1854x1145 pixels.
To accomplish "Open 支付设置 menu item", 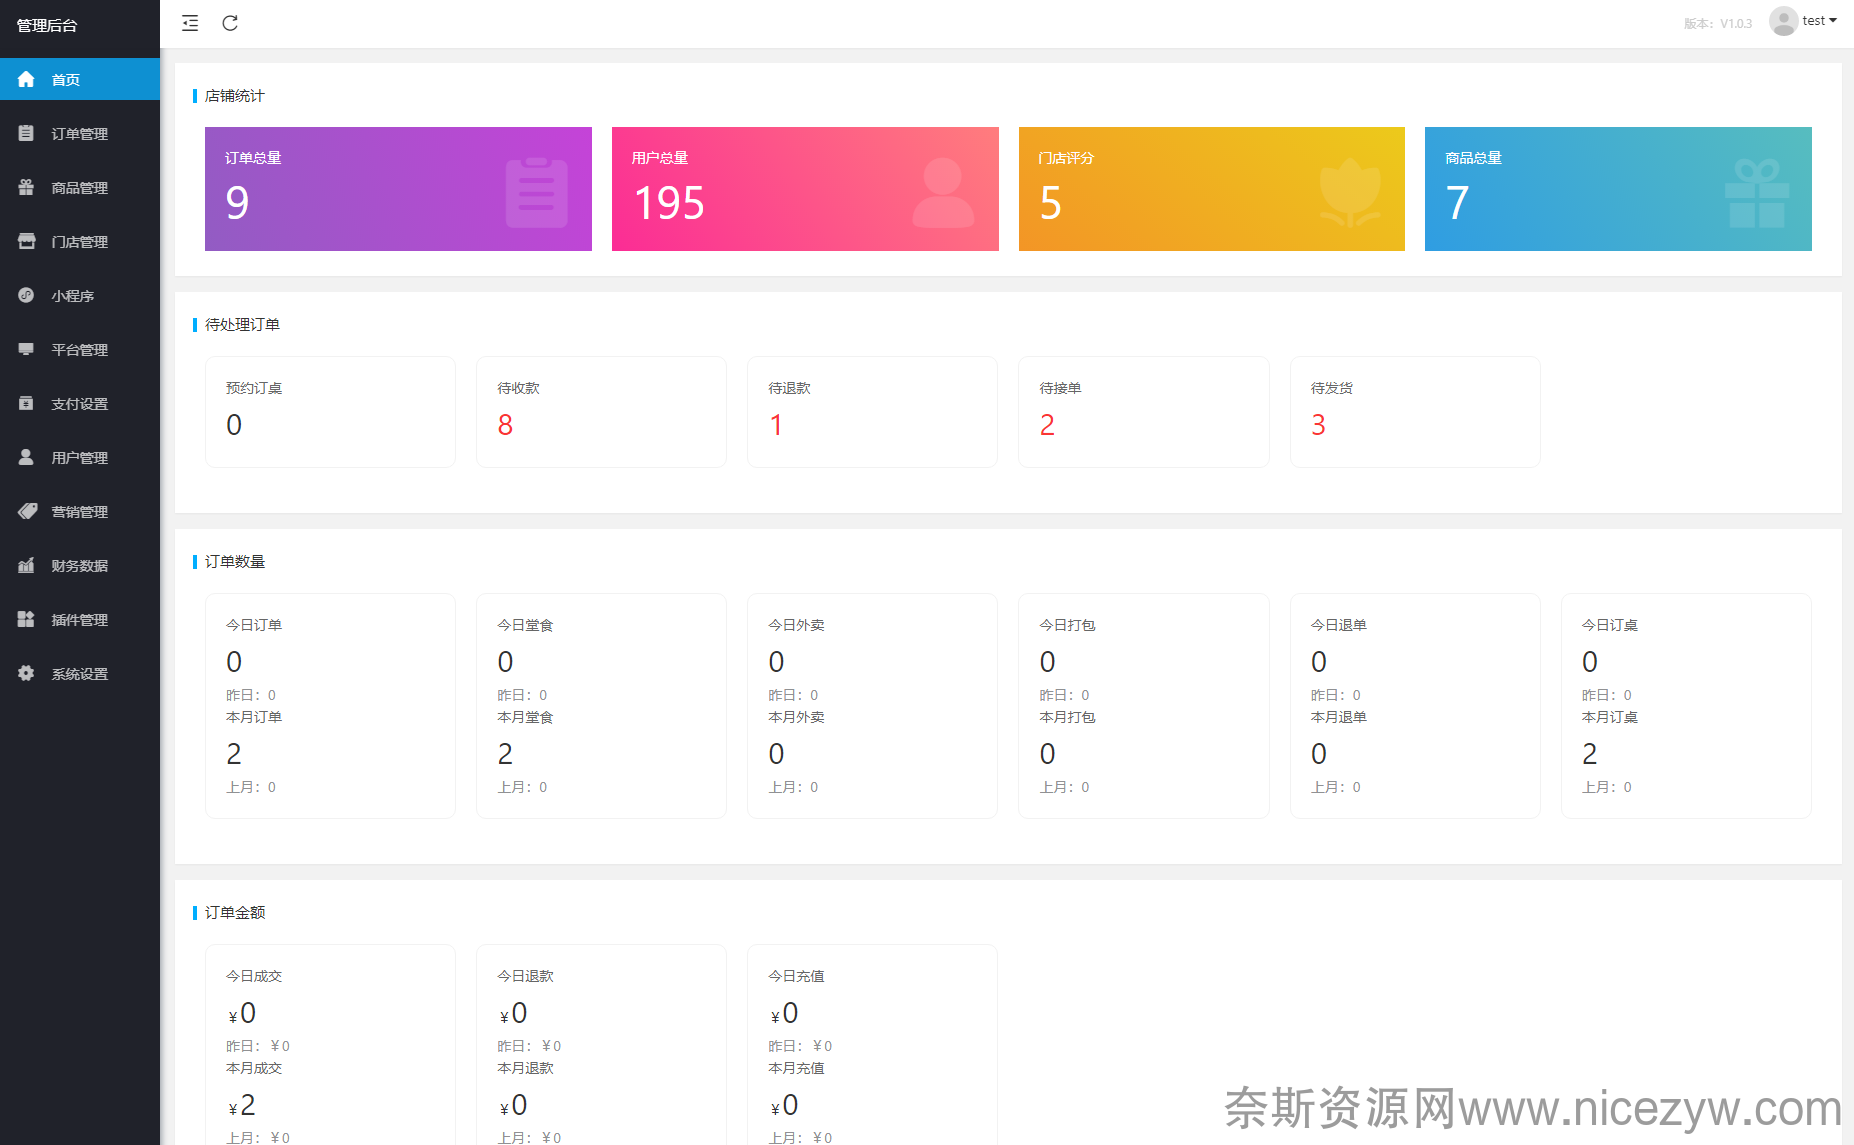I will 80,403.
